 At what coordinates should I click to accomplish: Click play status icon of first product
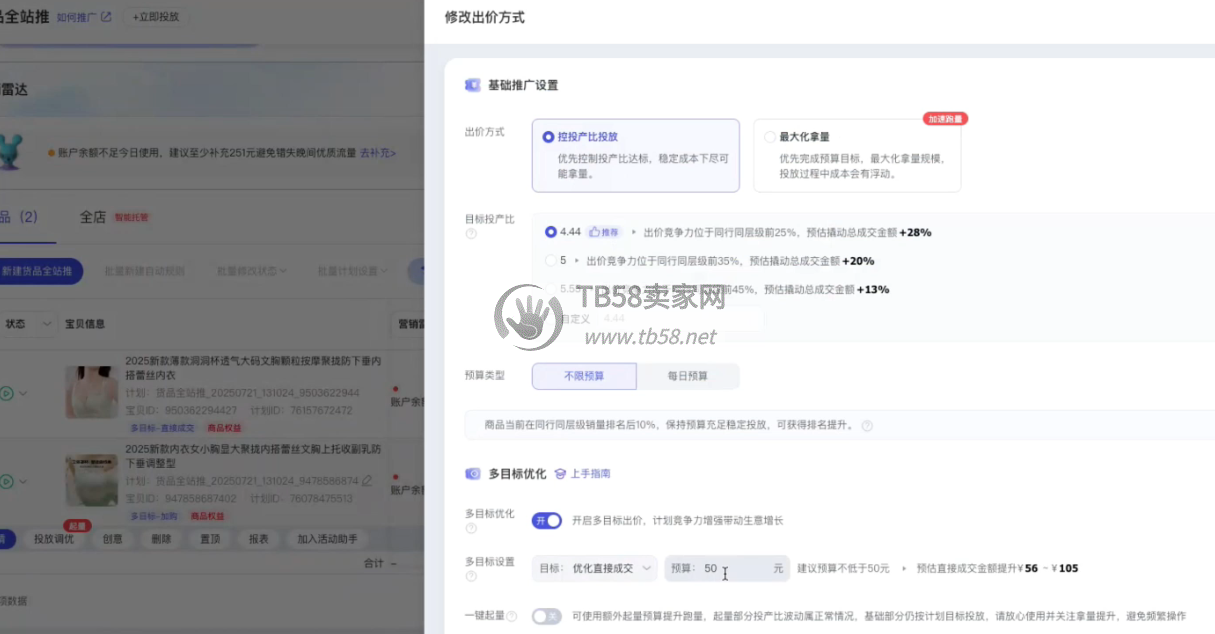7,394
